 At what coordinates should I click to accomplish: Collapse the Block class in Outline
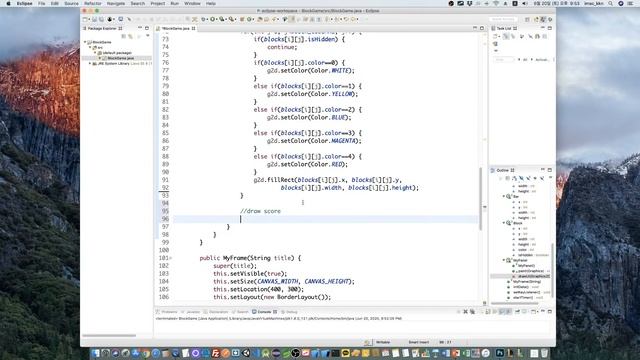click(x=504, y=223)
